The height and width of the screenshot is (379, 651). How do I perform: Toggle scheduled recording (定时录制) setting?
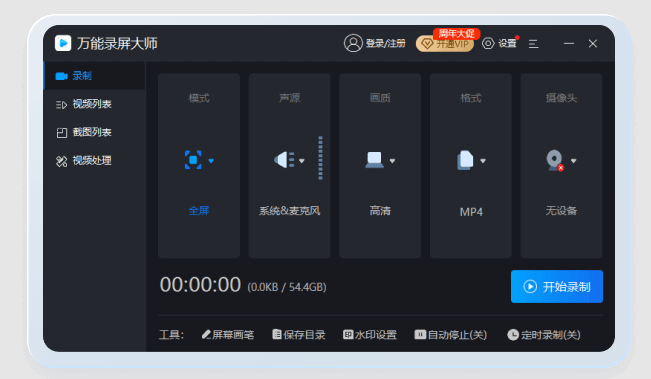[x=544, y=335]
